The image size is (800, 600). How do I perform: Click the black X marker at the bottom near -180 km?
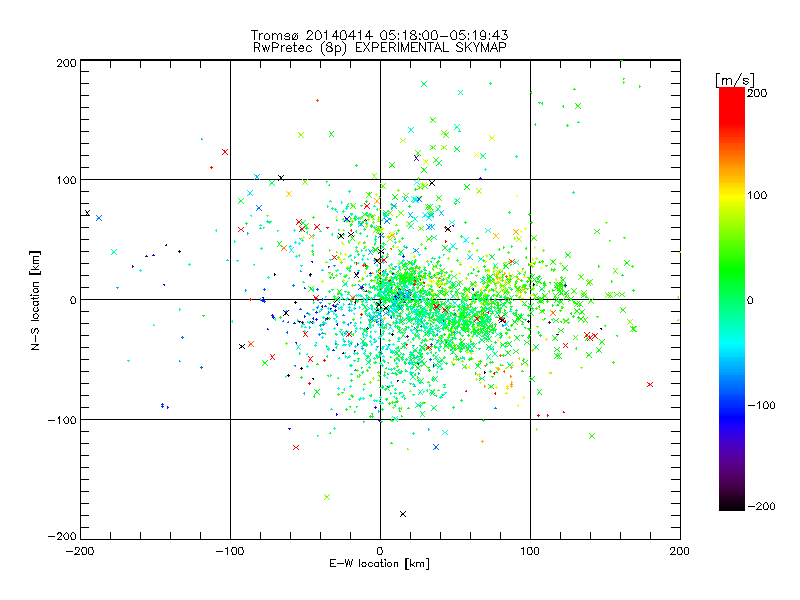click(x=403, y=514)
